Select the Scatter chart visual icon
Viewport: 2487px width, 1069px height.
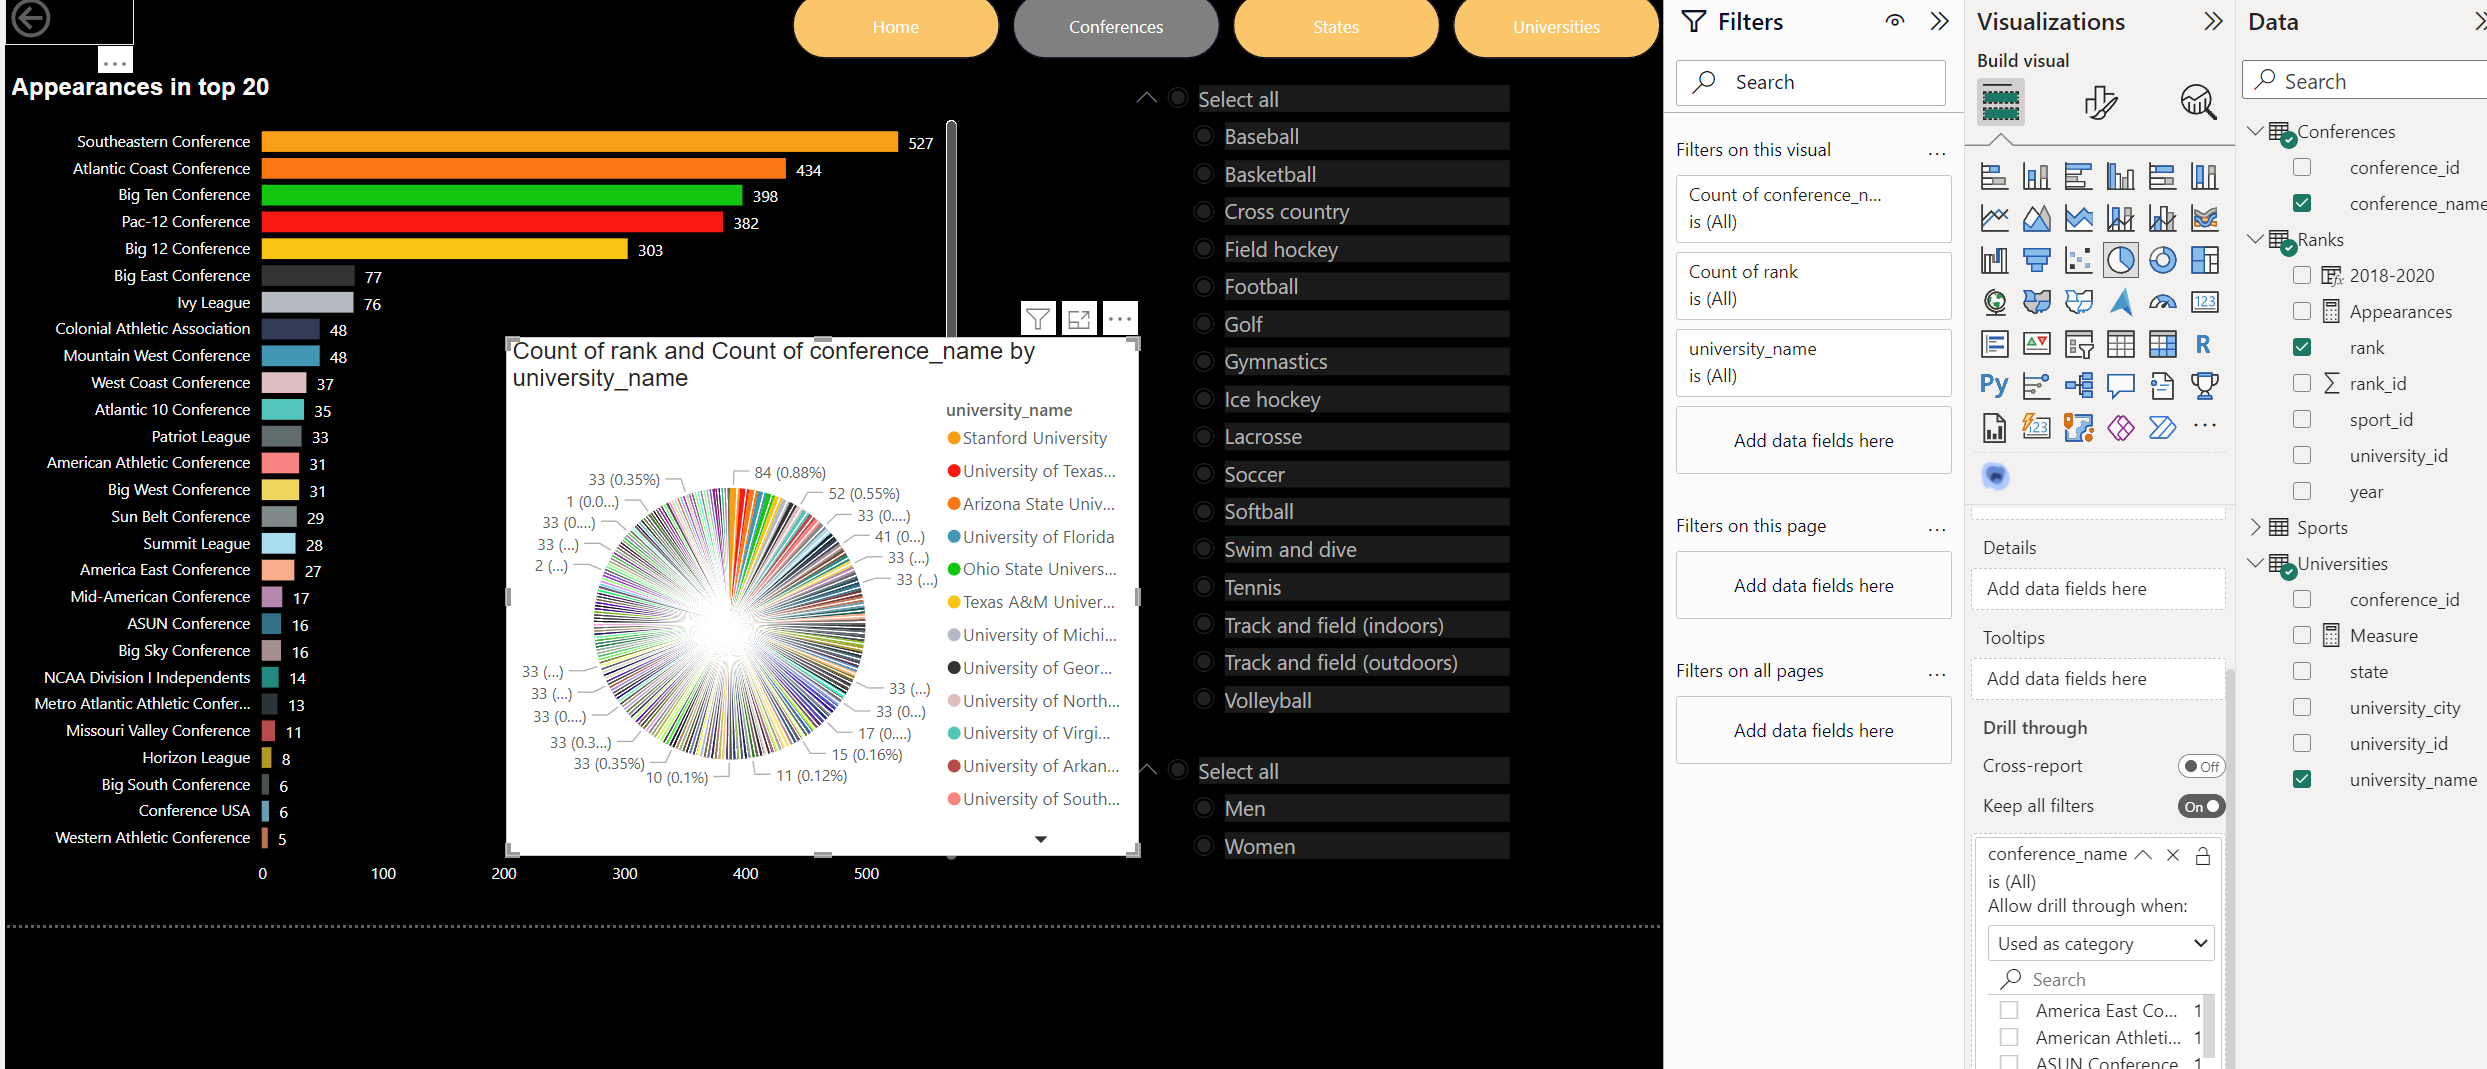2078,260
